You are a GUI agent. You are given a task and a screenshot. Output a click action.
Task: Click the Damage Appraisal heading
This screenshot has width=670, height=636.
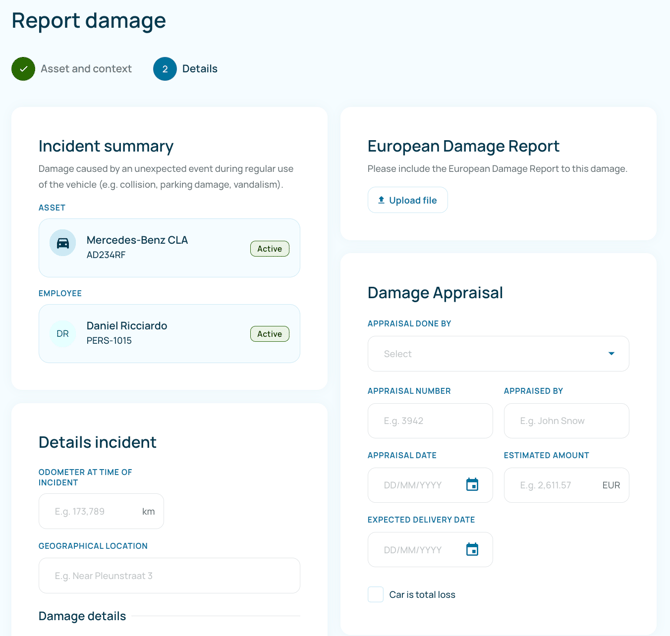click(x=435, y=293)
